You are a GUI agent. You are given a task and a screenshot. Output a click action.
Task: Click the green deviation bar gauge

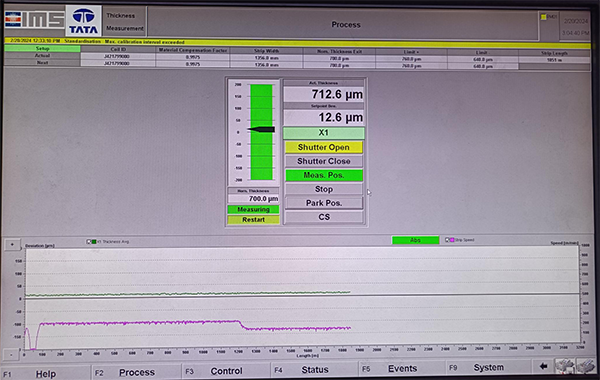(x=261, y=132)
